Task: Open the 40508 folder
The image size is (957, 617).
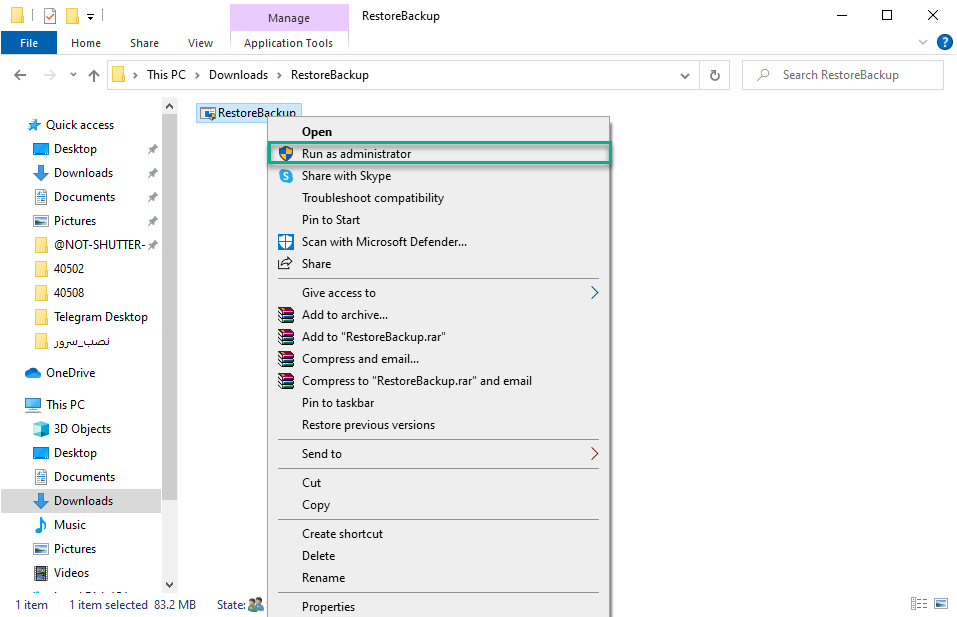Action: pyautogui.click(x=69, y=293)
